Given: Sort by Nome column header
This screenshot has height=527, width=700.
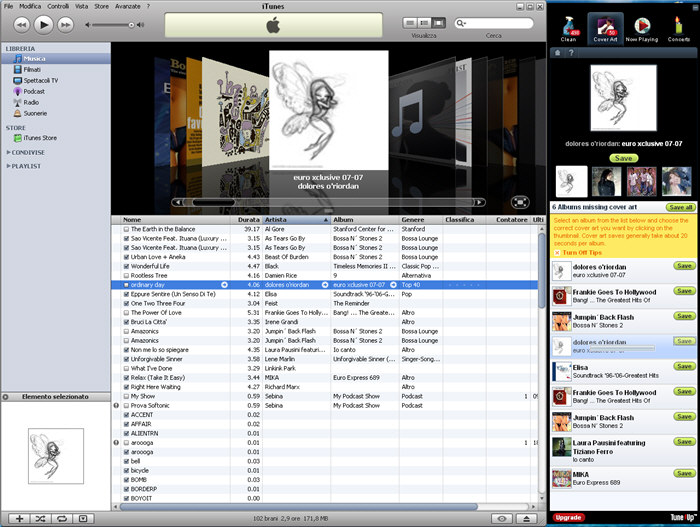Looking at the screenshot, I should click(x=175, y=220).
